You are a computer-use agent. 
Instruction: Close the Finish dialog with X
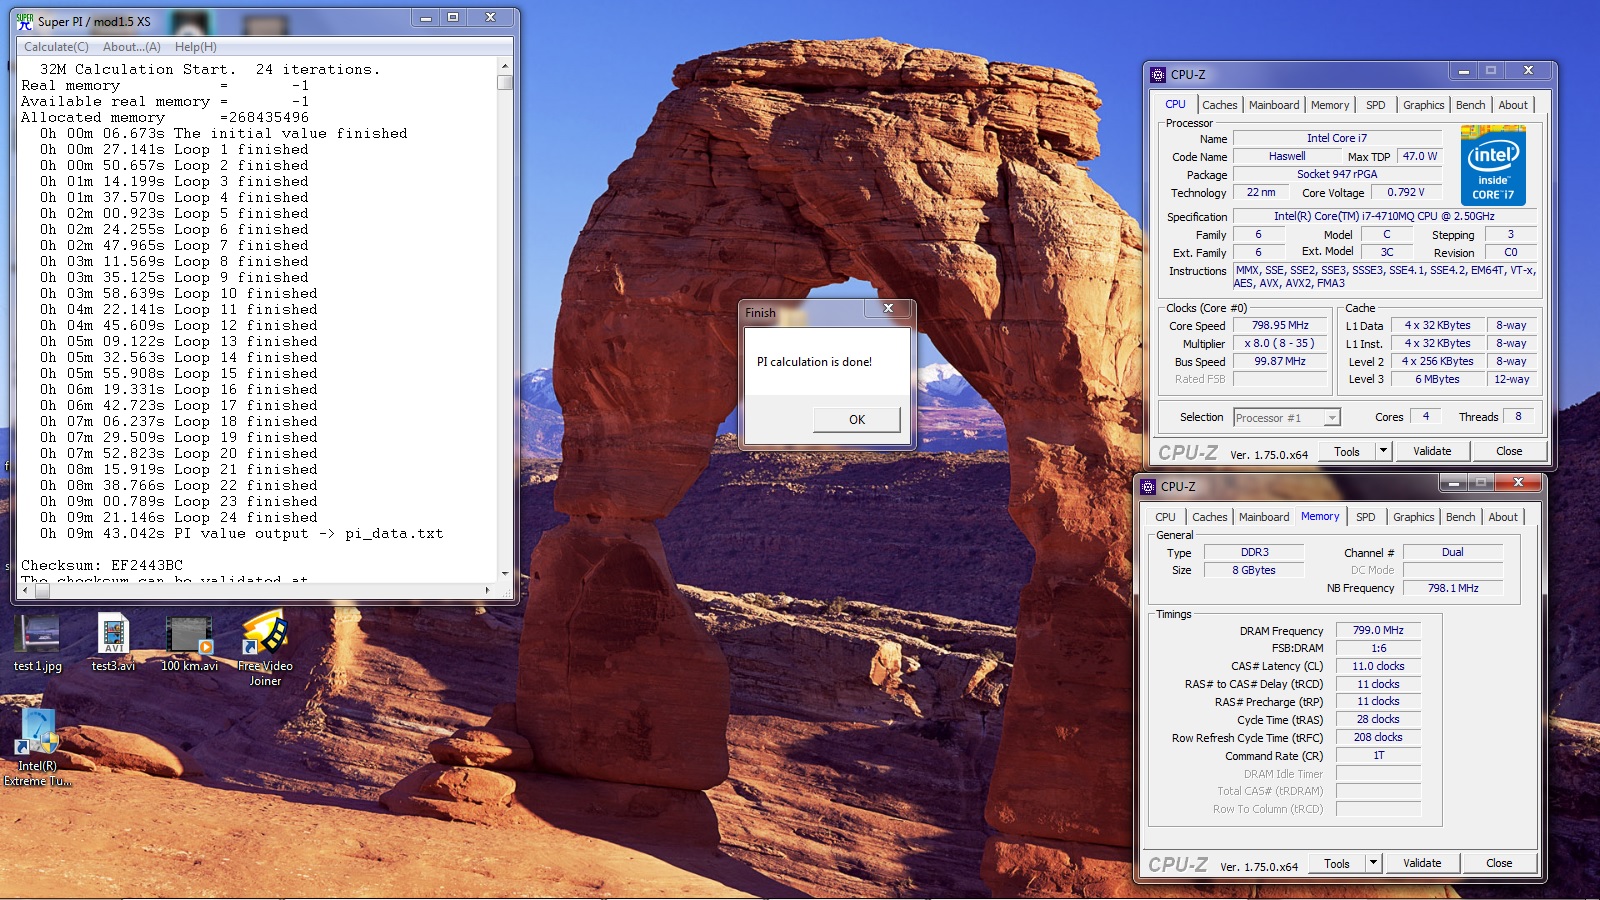[x=888, y=308]
